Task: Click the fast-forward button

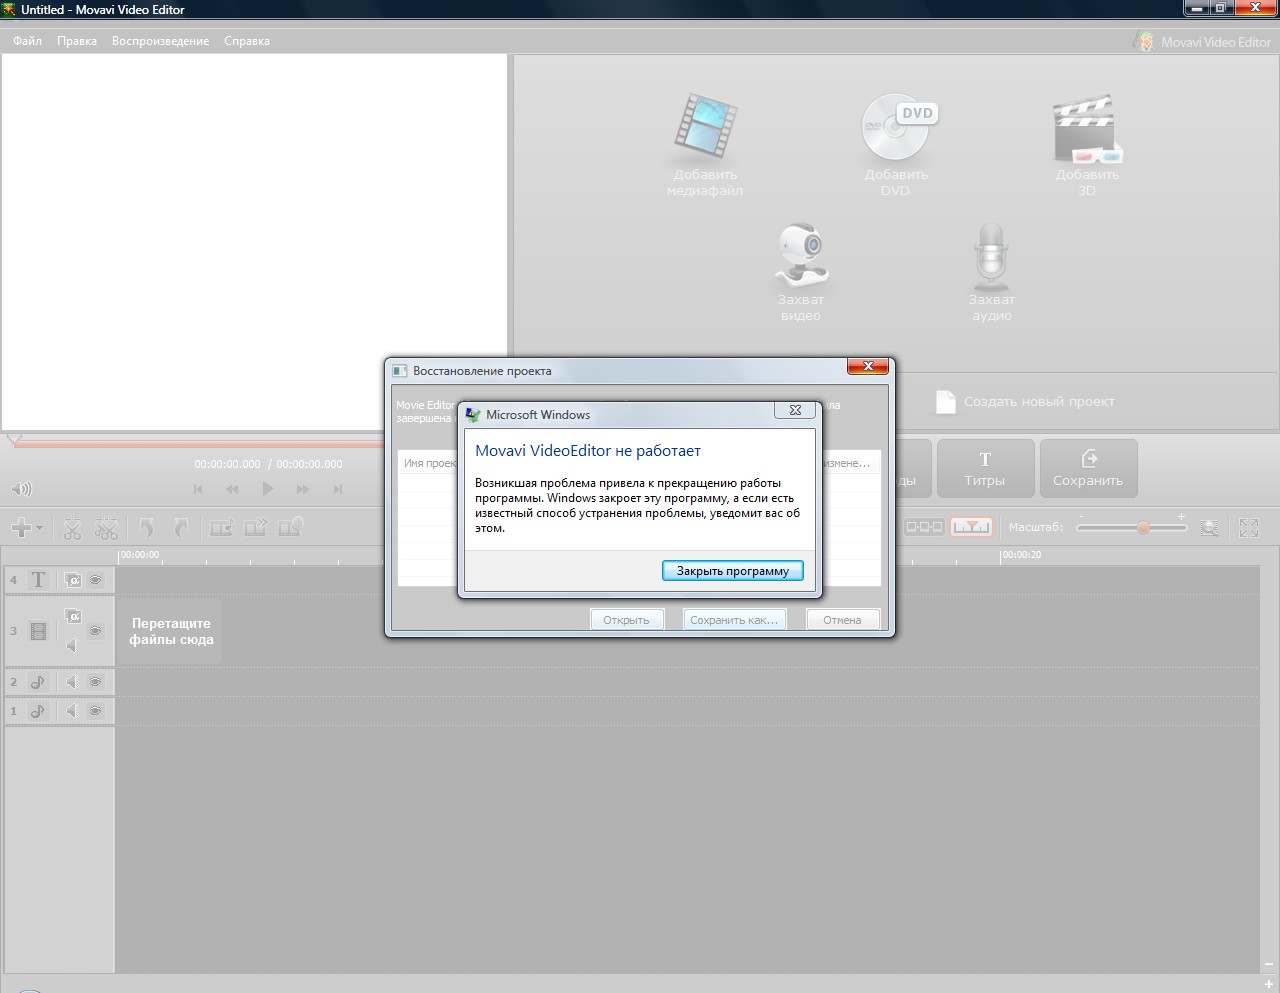Action: tap(302, 489)
